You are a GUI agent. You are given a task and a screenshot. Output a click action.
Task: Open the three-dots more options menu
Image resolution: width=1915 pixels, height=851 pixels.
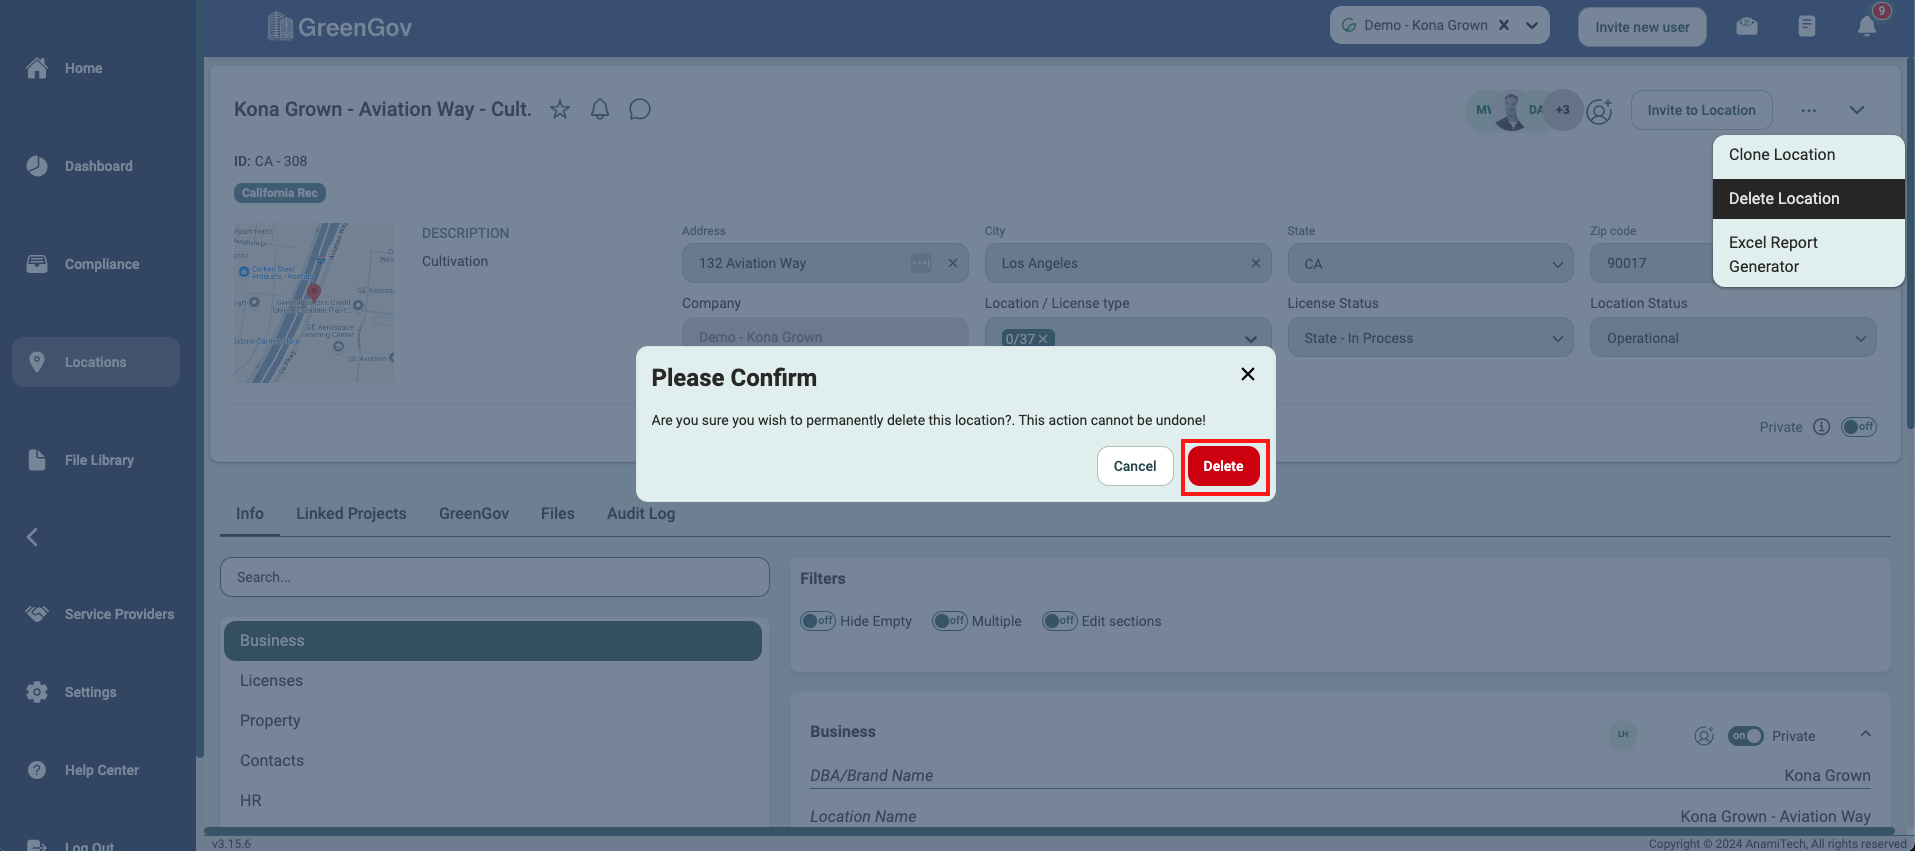pos(1809,110)
